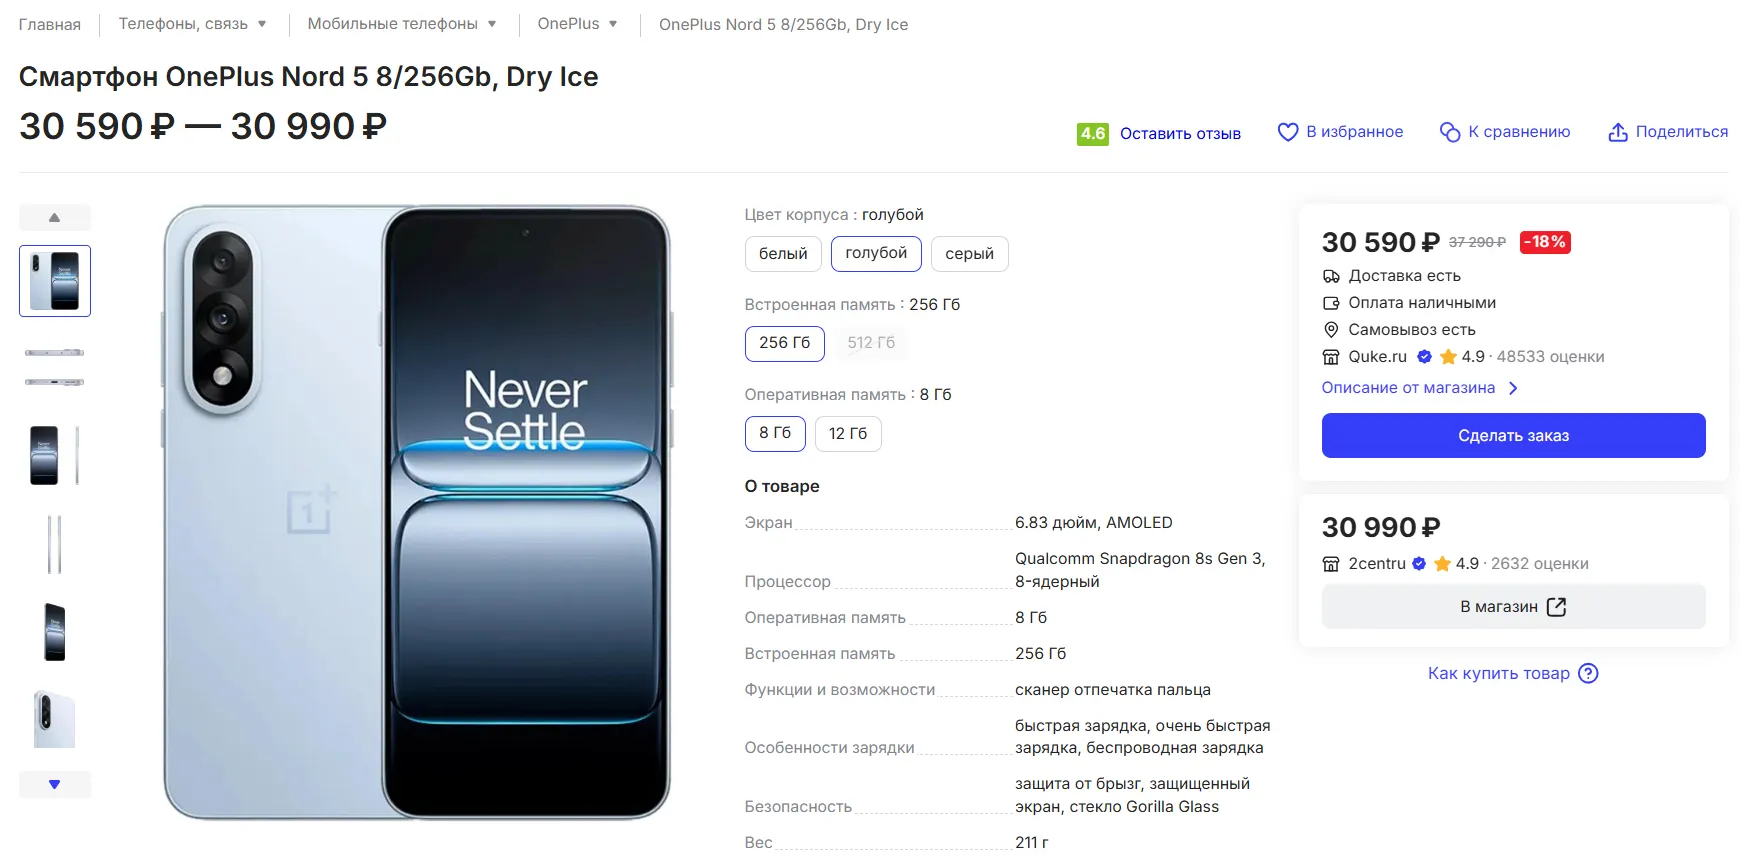Screen dimensions: 1740x861
Task: Expand the OnePlus breadcrumb dropdown
Action: coord(613,24)
